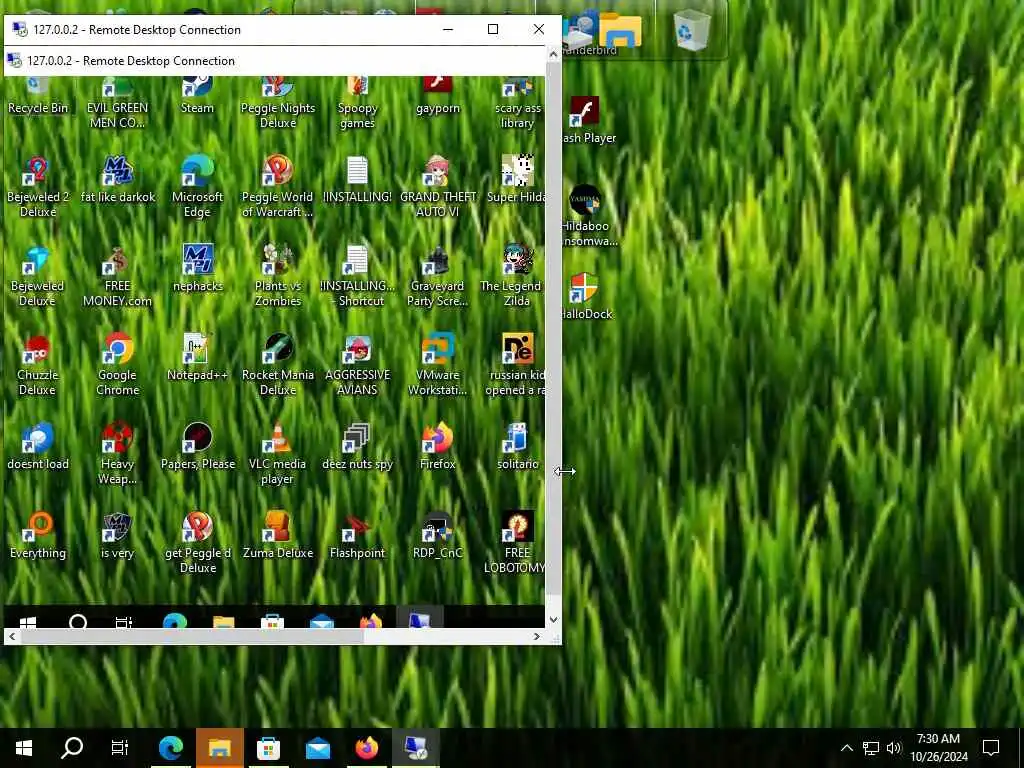This screenshot has width=1024, height=768.
Task: Click the FREE LOBOTOMY icon
Action: [x=515, y=543]
